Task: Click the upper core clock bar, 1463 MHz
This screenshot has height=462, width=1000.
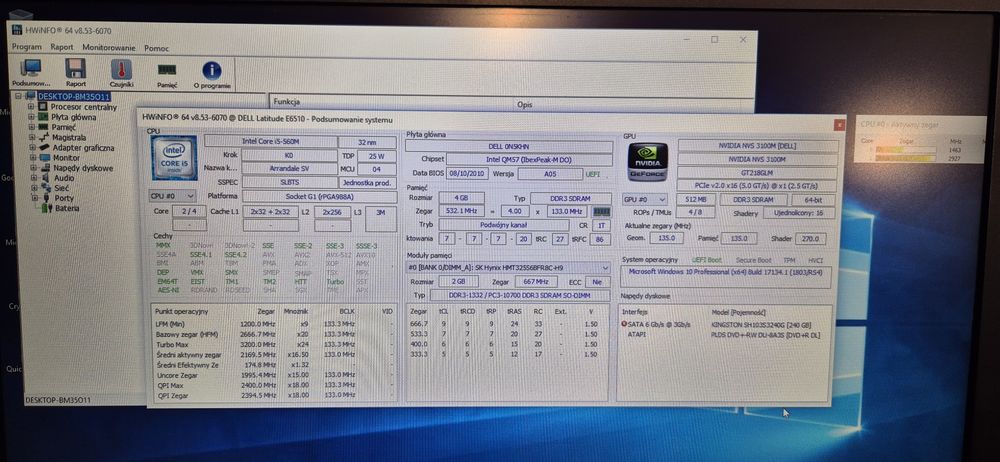Action: tap(904, 149)
